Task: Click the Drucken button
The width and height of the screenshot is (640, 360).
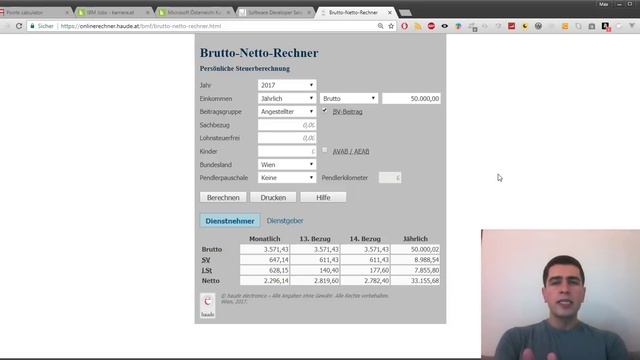Action: point(273,197)
